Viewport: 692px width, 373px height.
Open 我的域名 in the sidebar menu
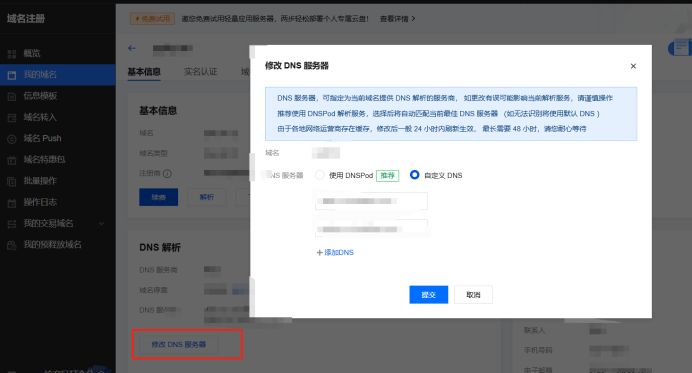click(x=40, y=75)
